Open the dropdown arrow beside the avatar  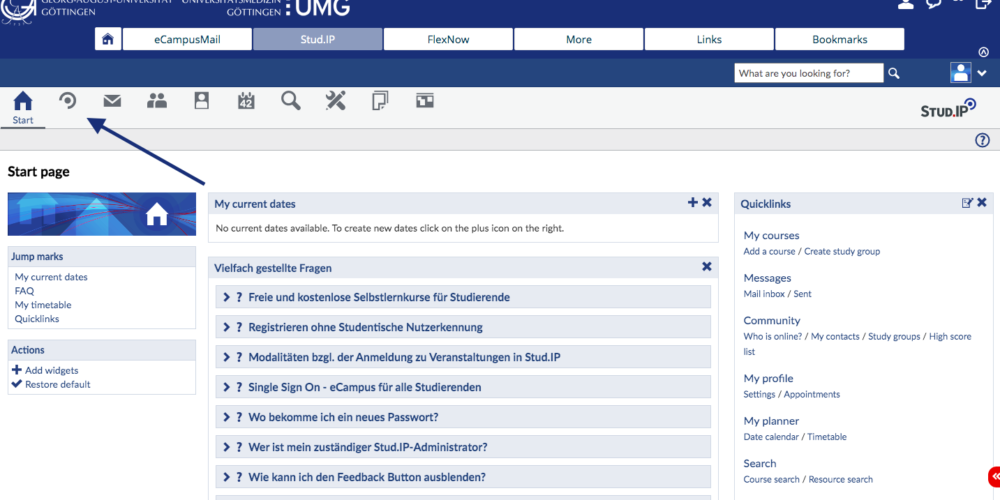(982, 73)
